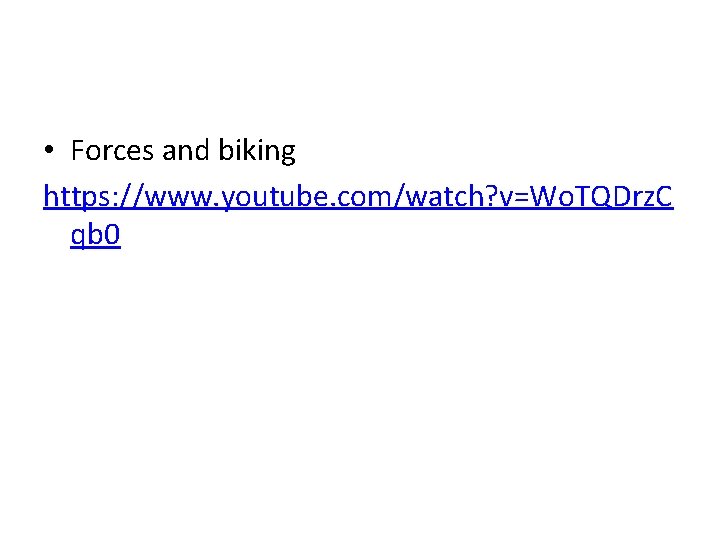The width and height of the screenshot is (720, 540).
Task: Click the letter 'F' in Forces
Action: coord(79,151)
